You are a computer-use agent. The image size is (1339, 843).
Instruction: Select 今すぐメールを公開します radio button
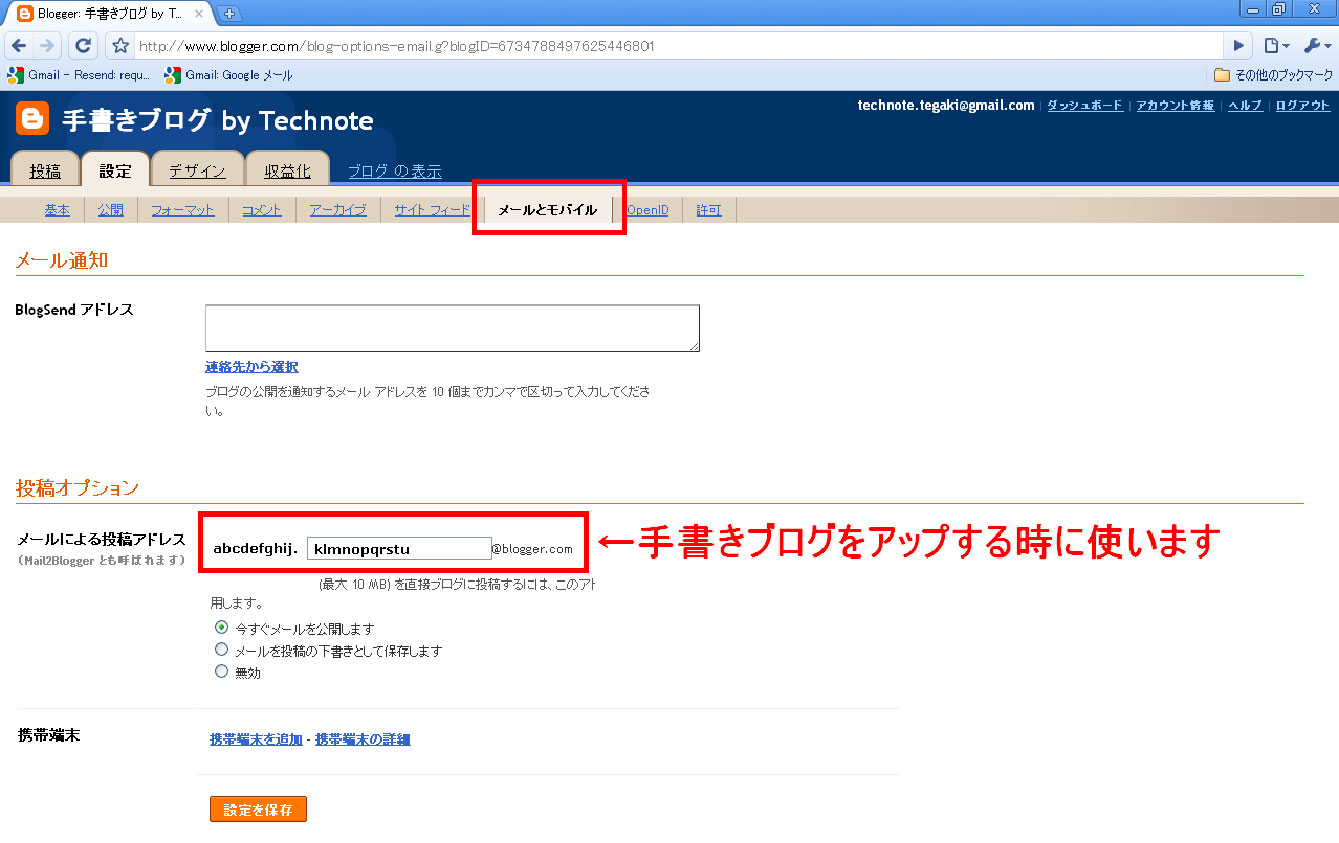222,627
